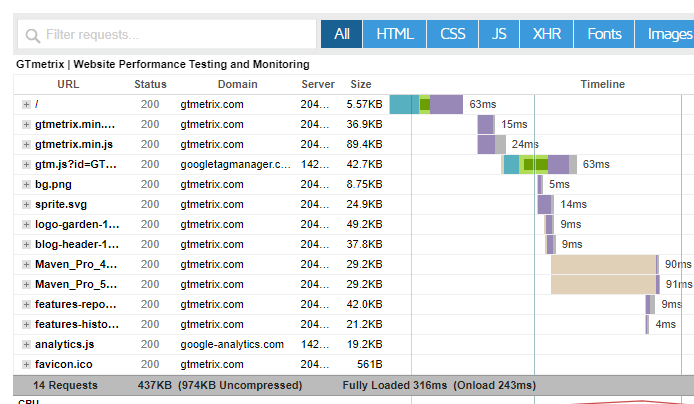Image resolution: width=694 pixels, height=404 pixels.
Task: Click the gtmetrix.min.js file name
Action: (74, 144)
